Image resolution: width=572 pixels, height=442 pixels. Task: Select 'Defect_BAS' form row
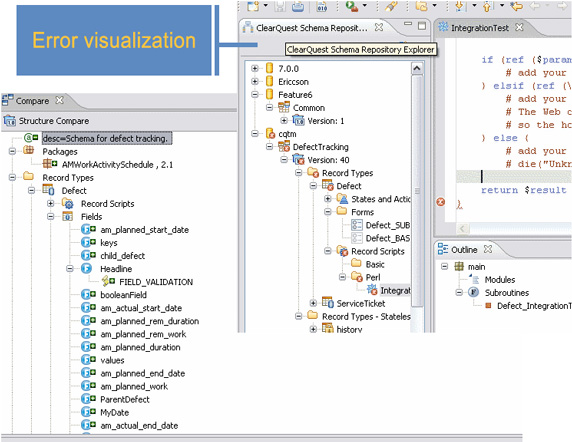coord(387,238)
